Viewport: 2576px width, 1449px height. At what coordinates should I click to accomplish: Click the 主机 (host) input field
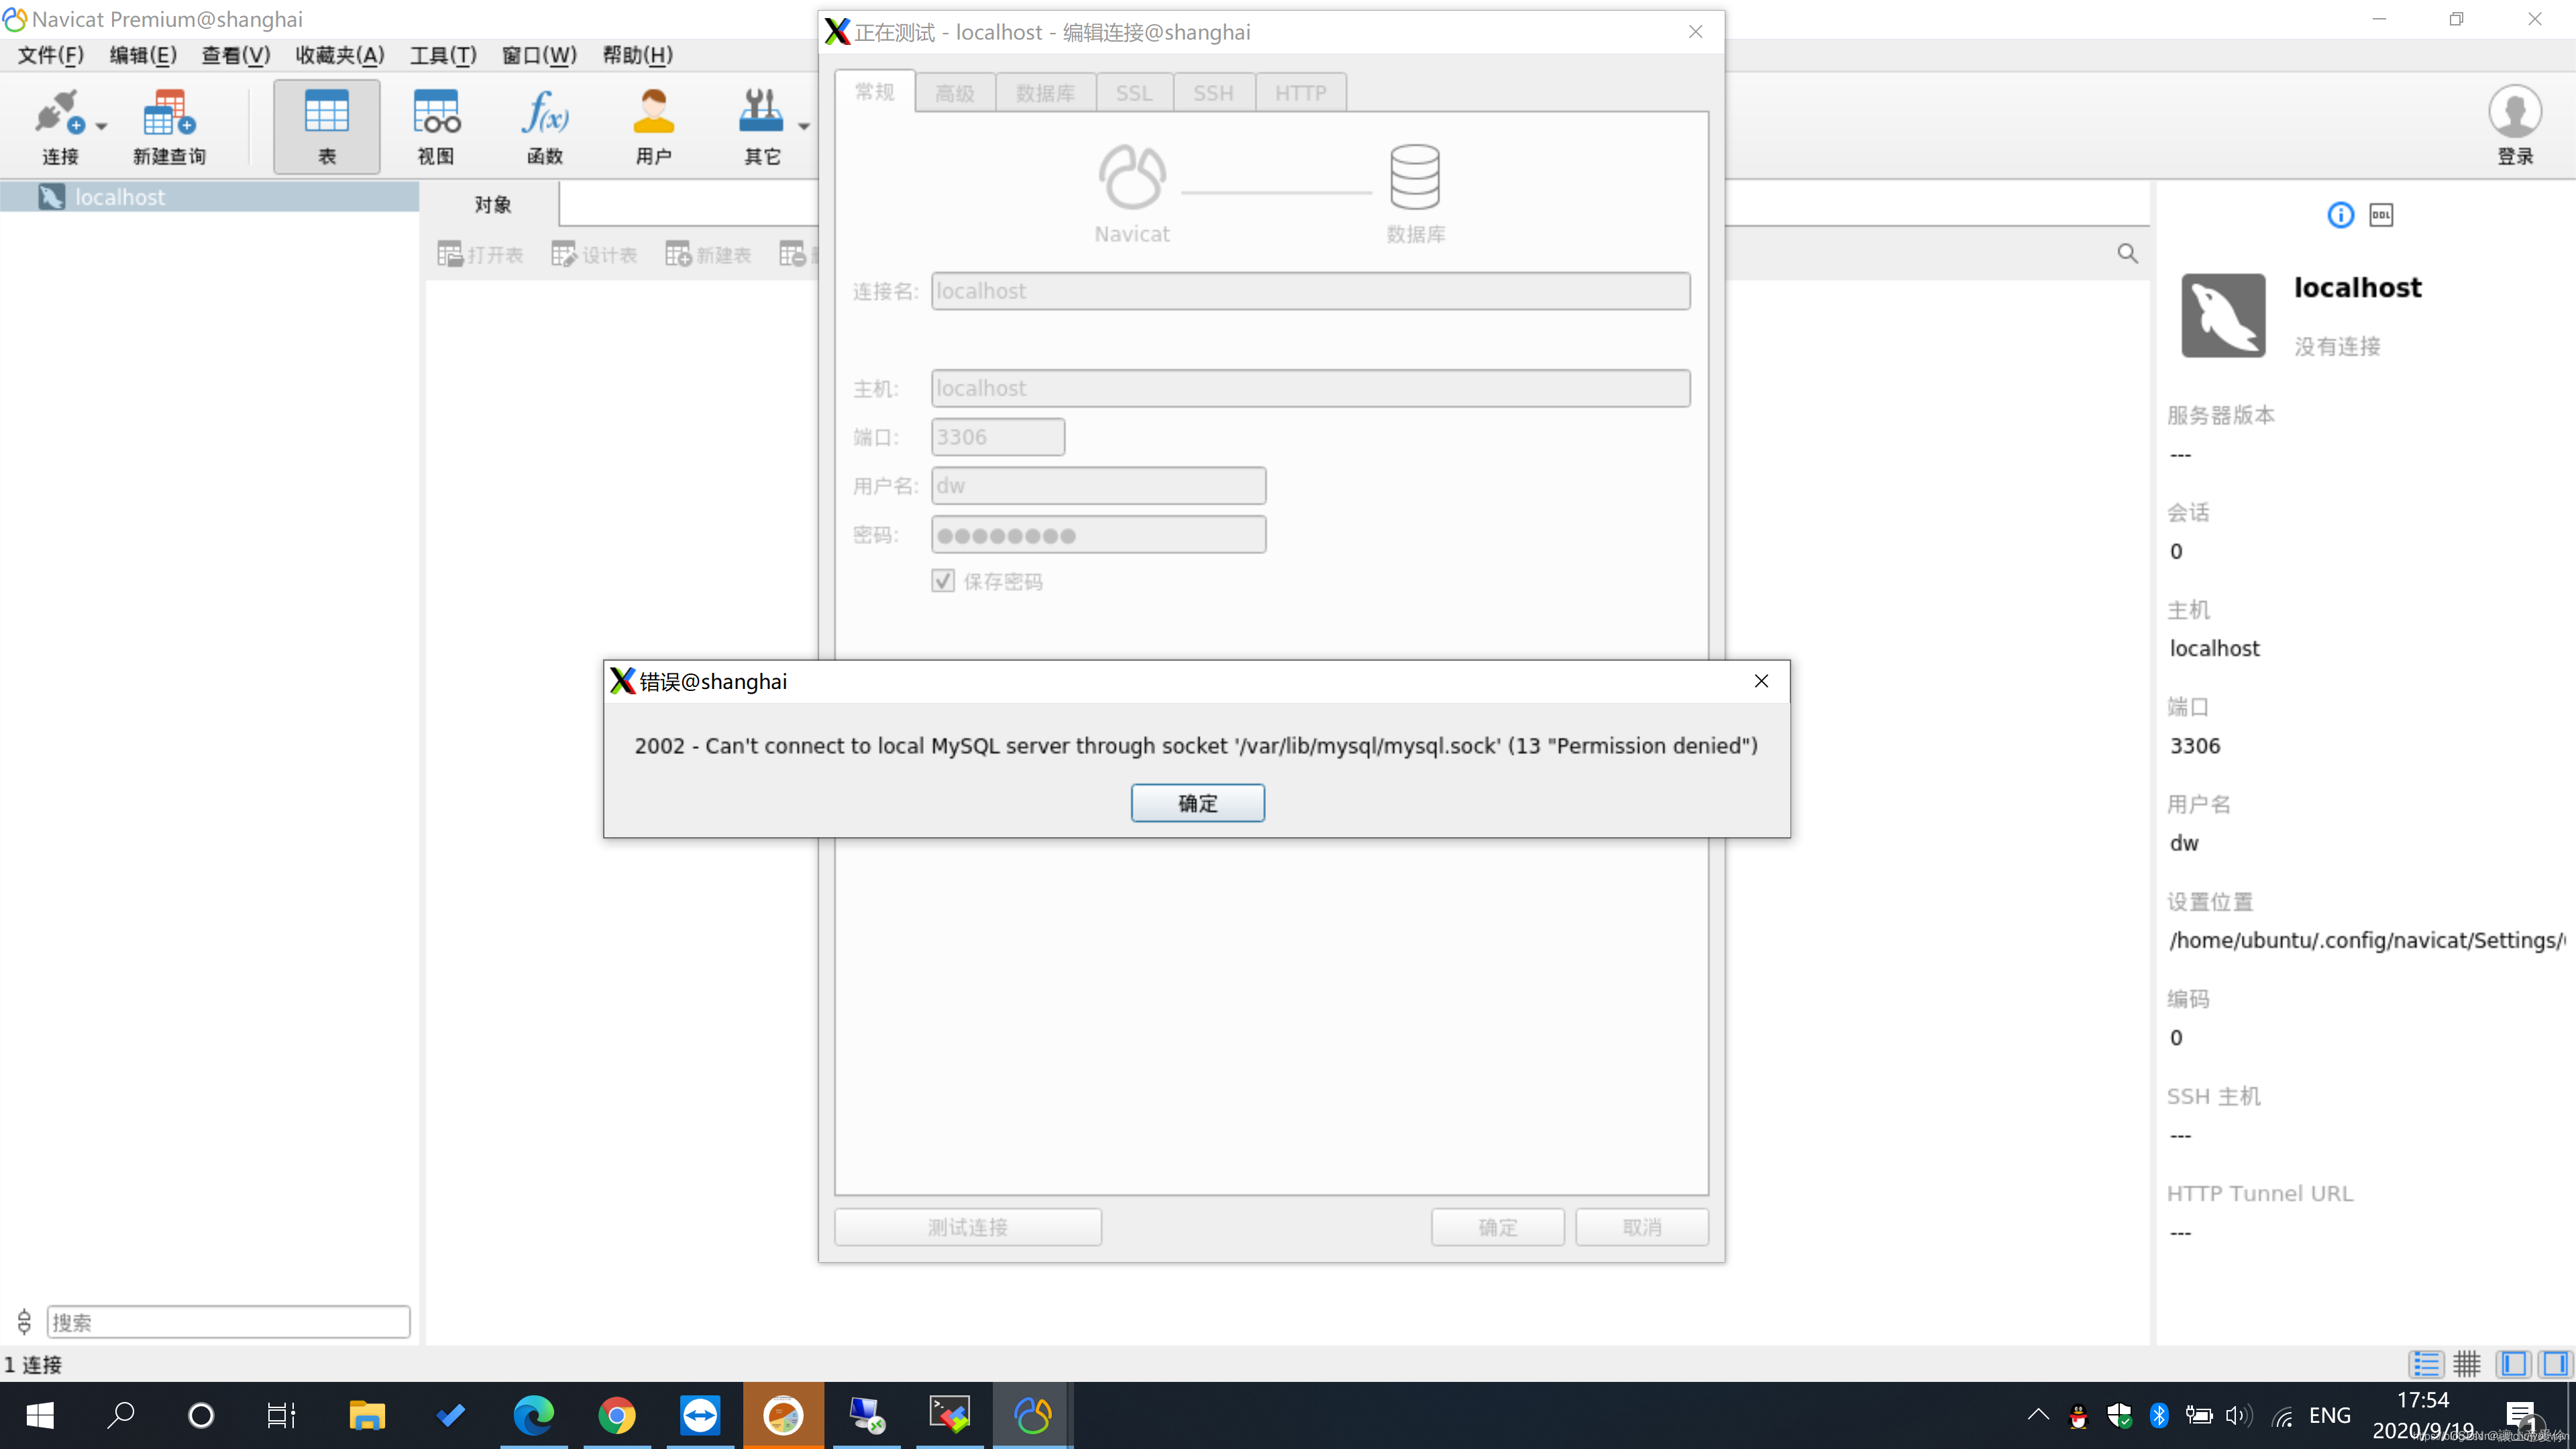coord(1310,388)
